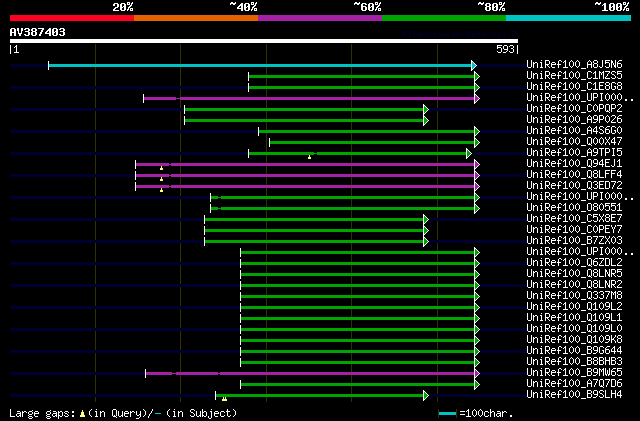Click the =100char. scale text
Screen dimensions: 640x421
coord(486,413)
